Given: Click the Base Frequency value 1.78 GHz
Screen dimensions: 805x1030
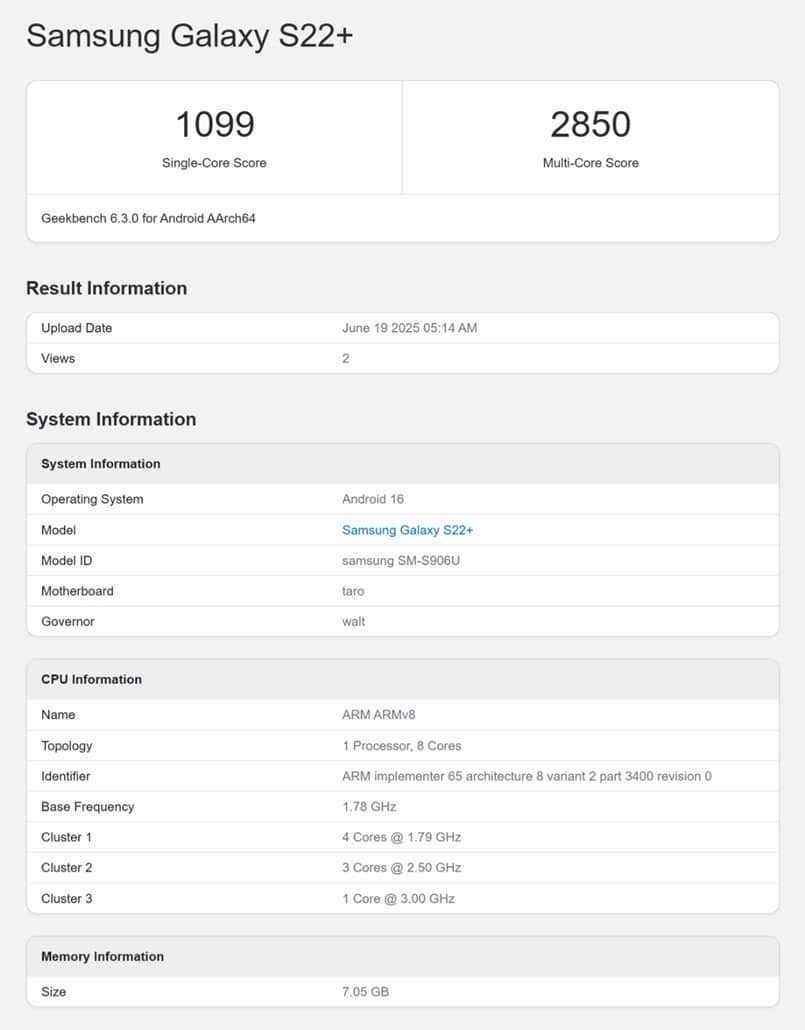Looking at the screenshot, I should tap(369, 806).
